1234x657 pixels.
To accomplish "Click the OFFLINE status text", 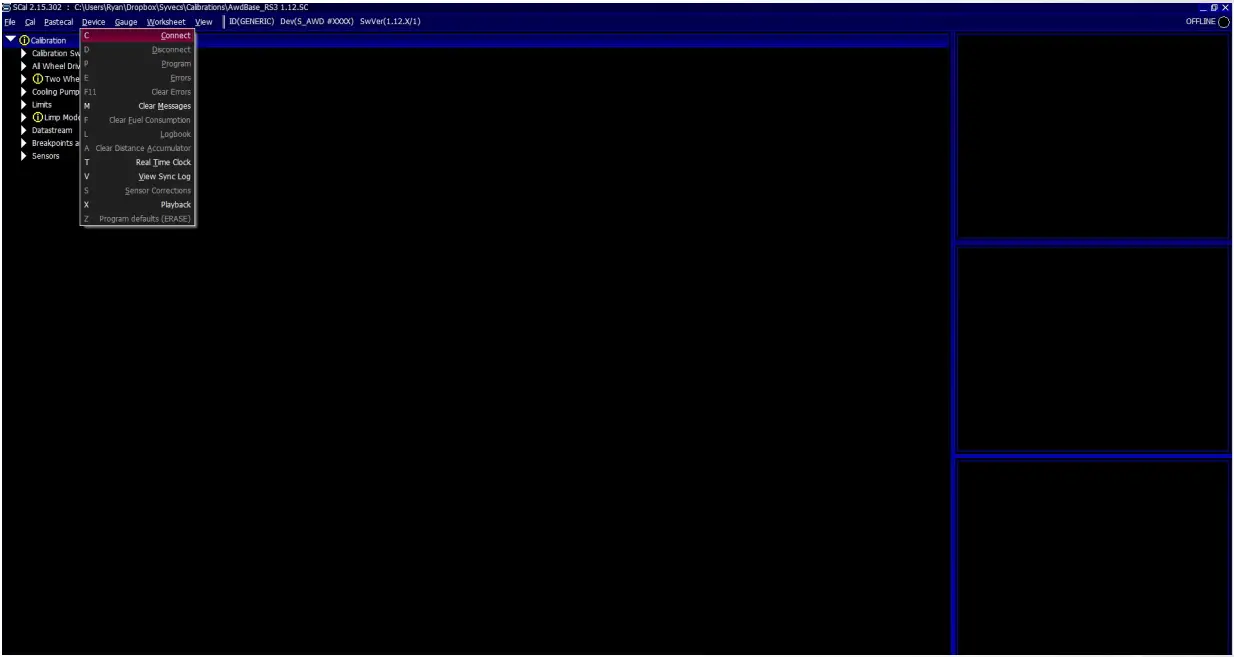I will [1200, 22].
